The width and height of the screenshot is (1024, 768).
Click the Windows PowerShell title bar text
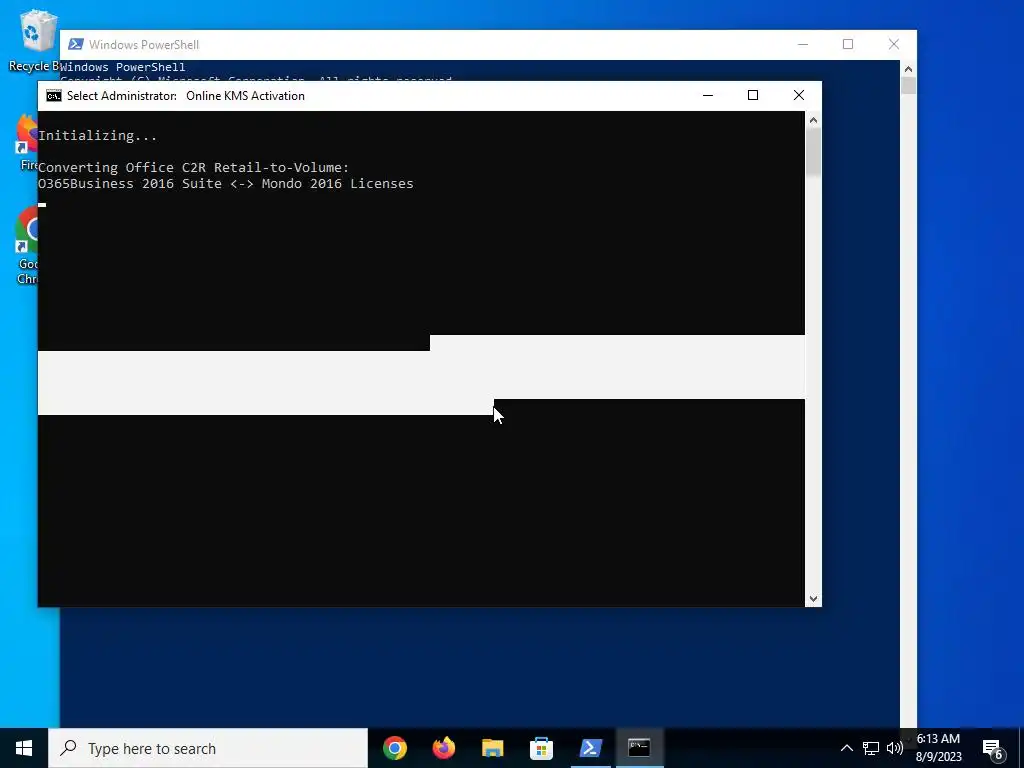[x=144, y=45]
